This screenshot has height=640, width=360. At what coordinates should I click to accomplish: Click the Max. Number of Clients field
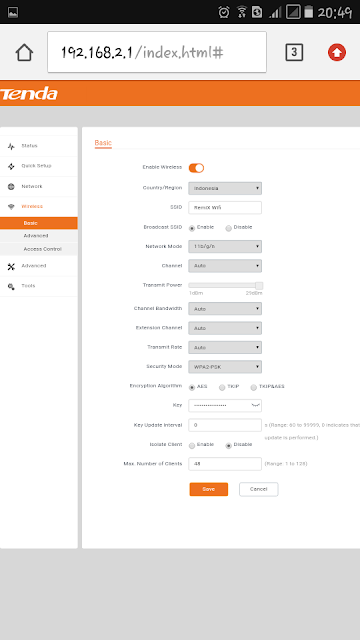point(225,464)
